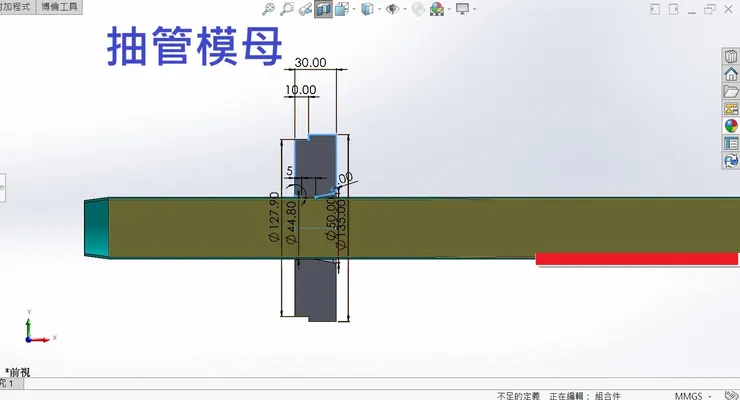Screen dimensions: 740x400
Task: Open the Appearances color ball tab
Action: tap(731, 126)
